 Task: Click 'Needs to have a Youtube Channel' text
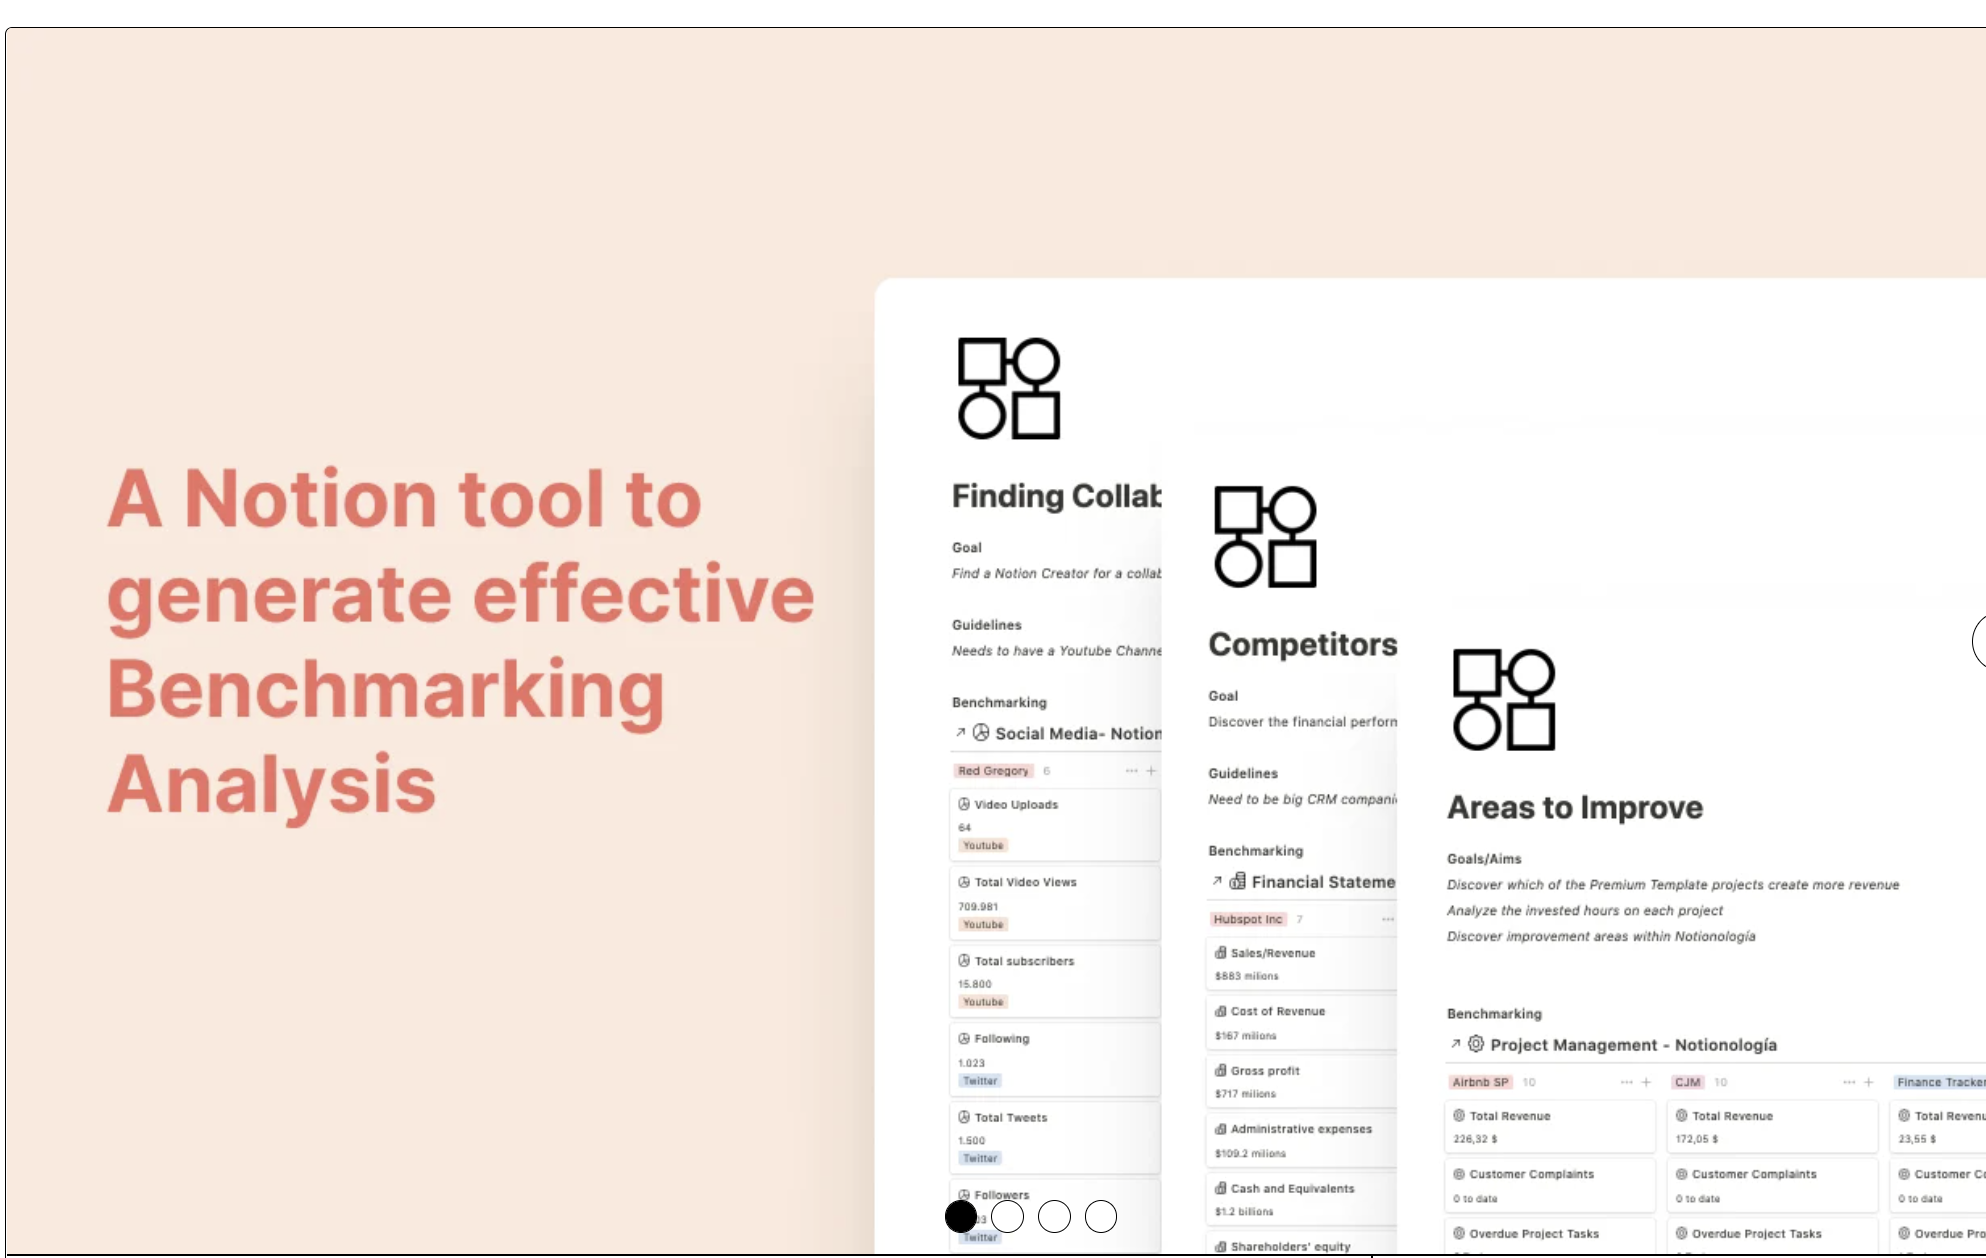1056,651
